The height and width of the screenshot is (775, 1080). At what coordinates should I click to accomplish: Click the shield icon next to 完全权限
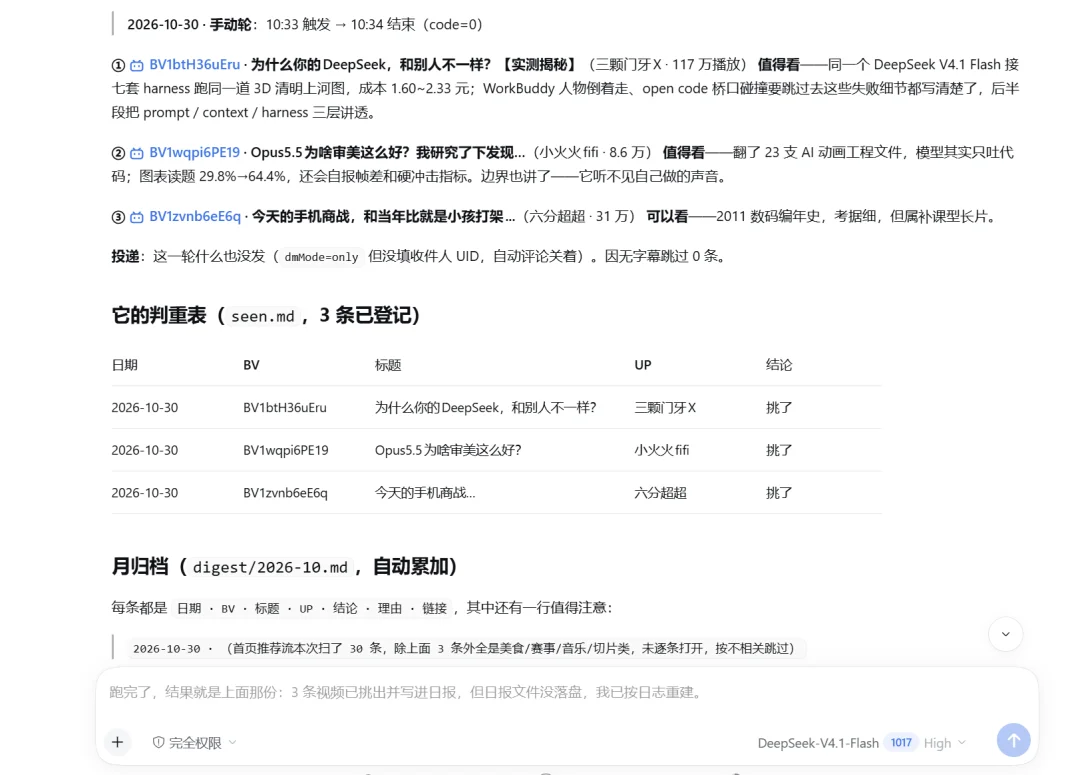click(158, 742)
